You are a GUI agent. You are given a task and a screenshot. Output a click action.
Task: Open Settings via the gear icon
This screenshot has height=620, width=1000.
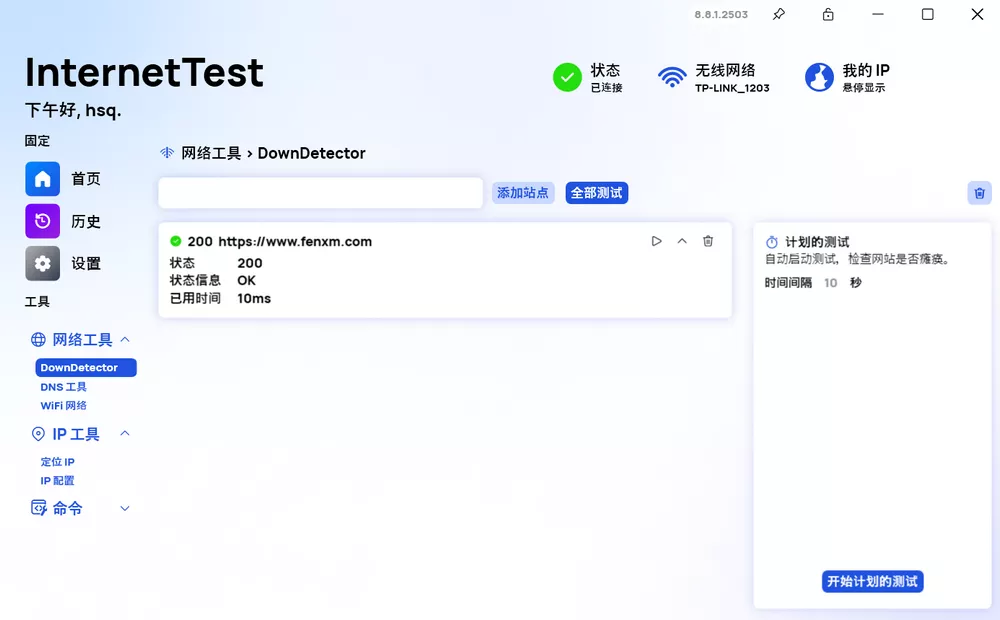[x=42, y=263]
